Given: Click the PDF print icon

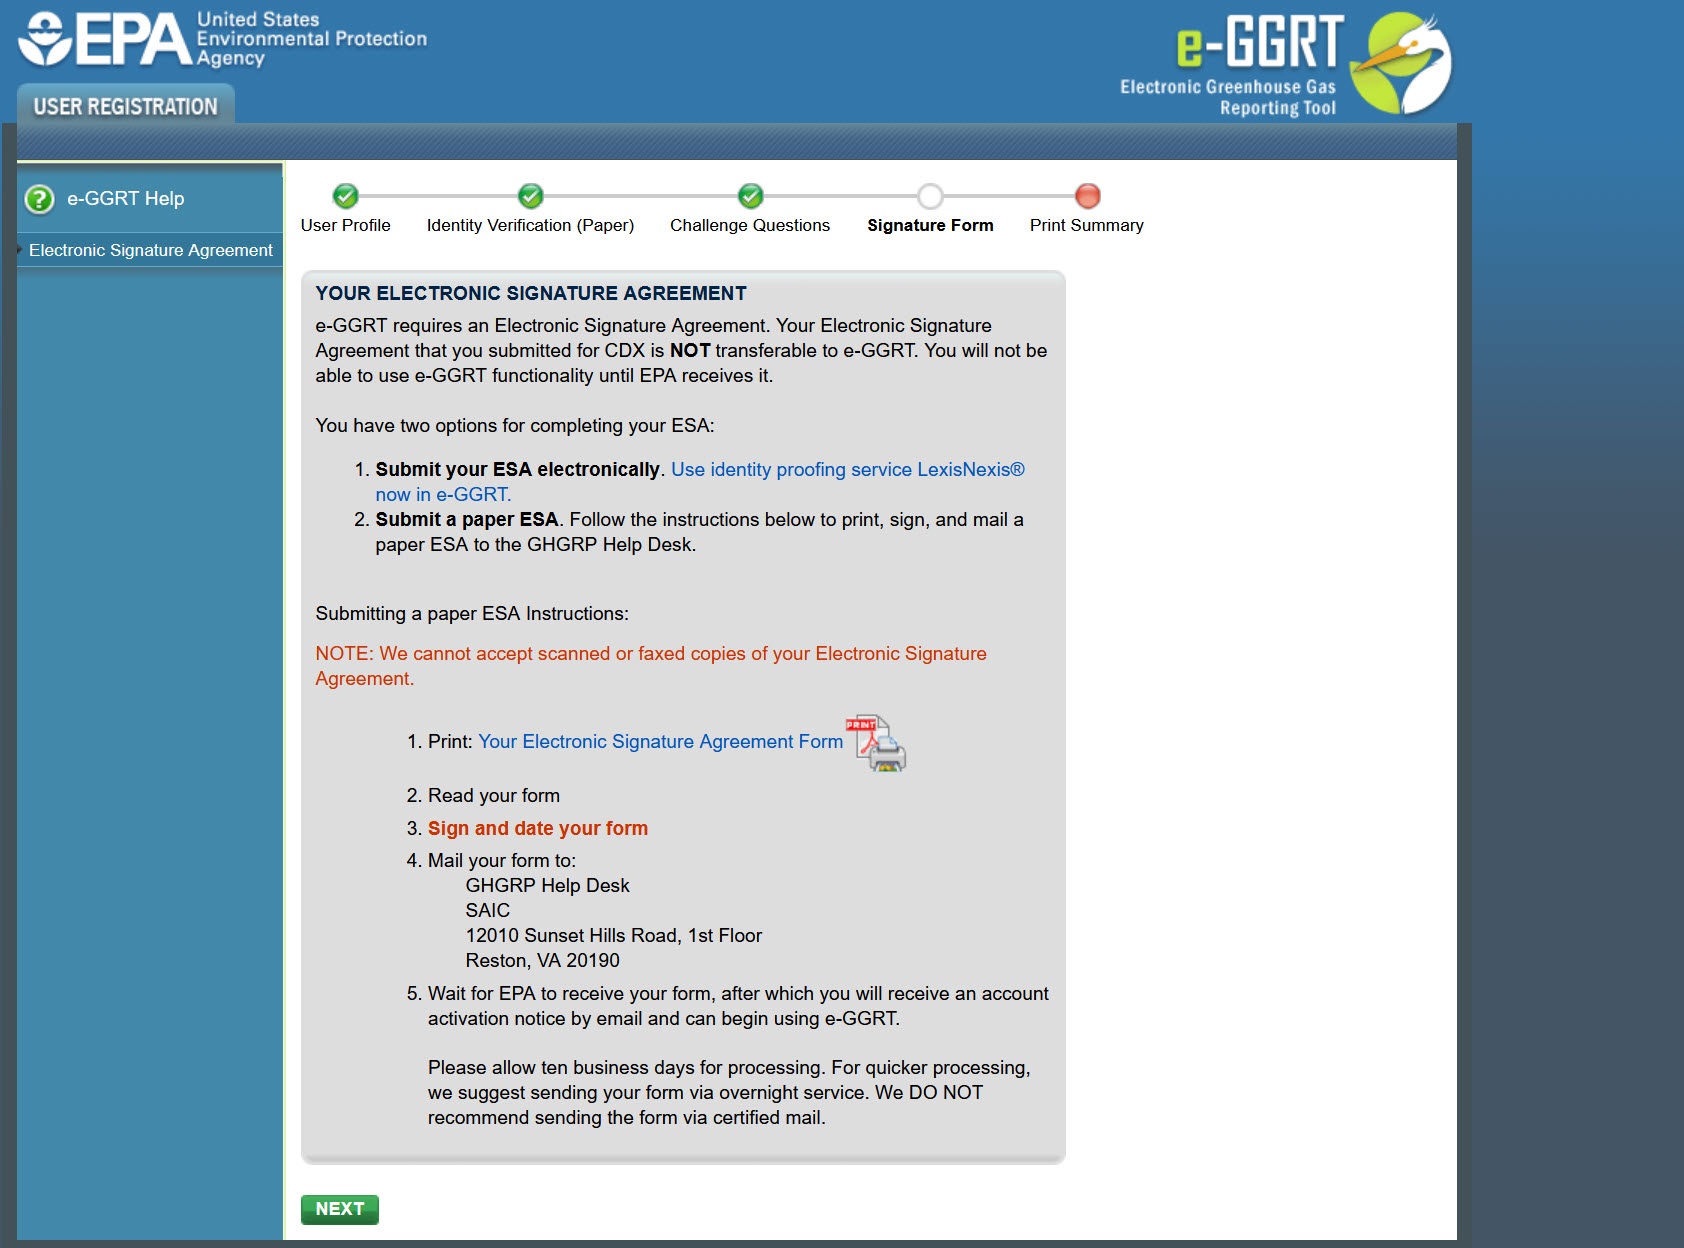Looking at the screenshot, I should point(877,743).
